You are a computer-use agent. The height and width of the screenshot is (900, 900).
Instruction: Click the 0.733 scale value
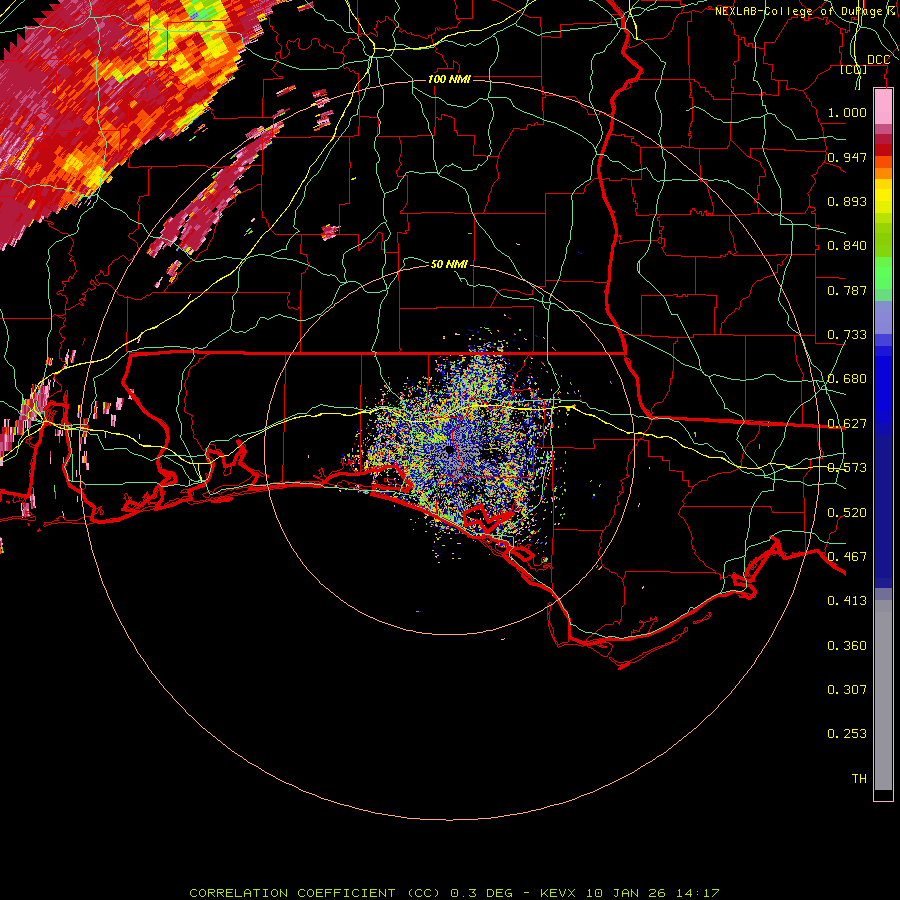point(847,335)
